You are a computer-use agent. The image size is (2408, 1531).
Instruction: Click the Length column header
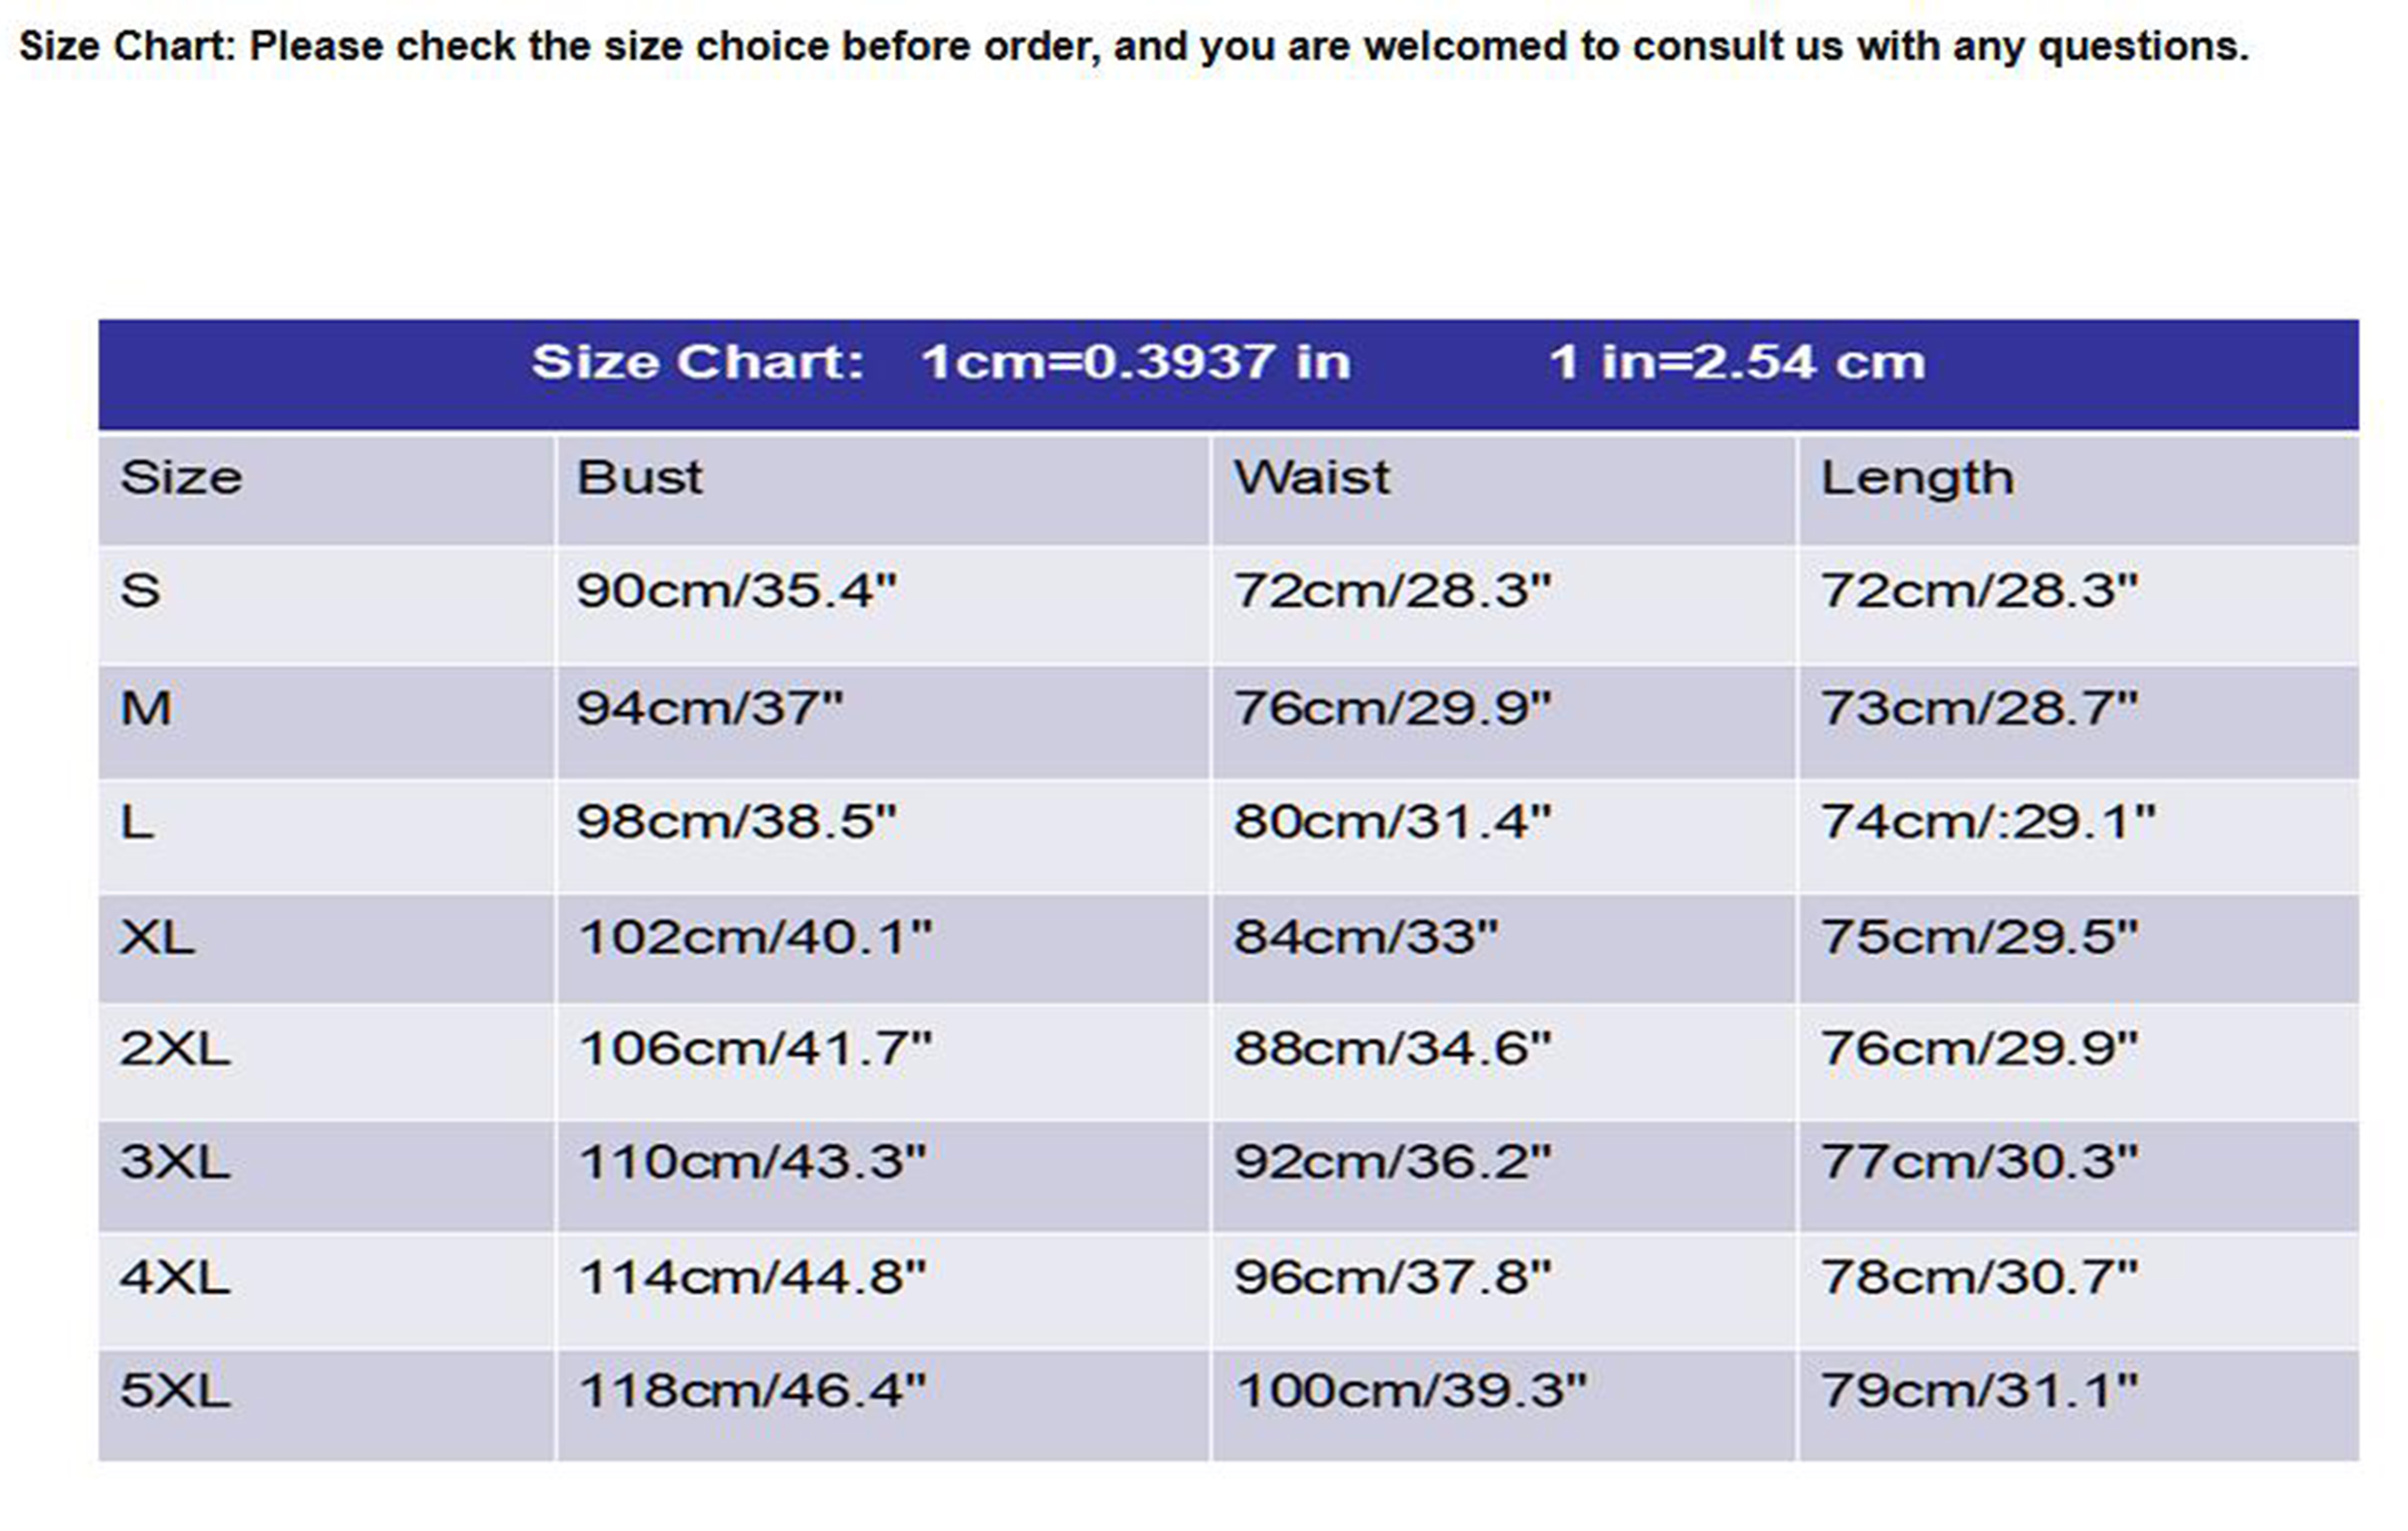(1917, 478)
